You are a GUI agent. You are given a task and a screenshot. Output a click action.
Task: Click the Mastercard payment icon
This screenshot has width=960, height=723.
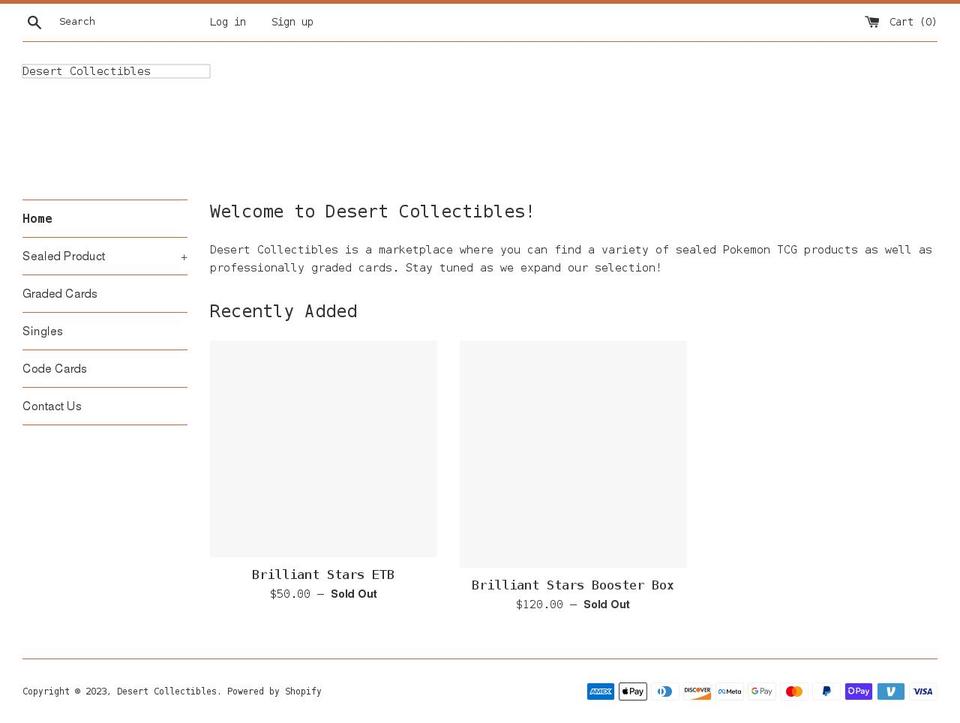[793, 691]
